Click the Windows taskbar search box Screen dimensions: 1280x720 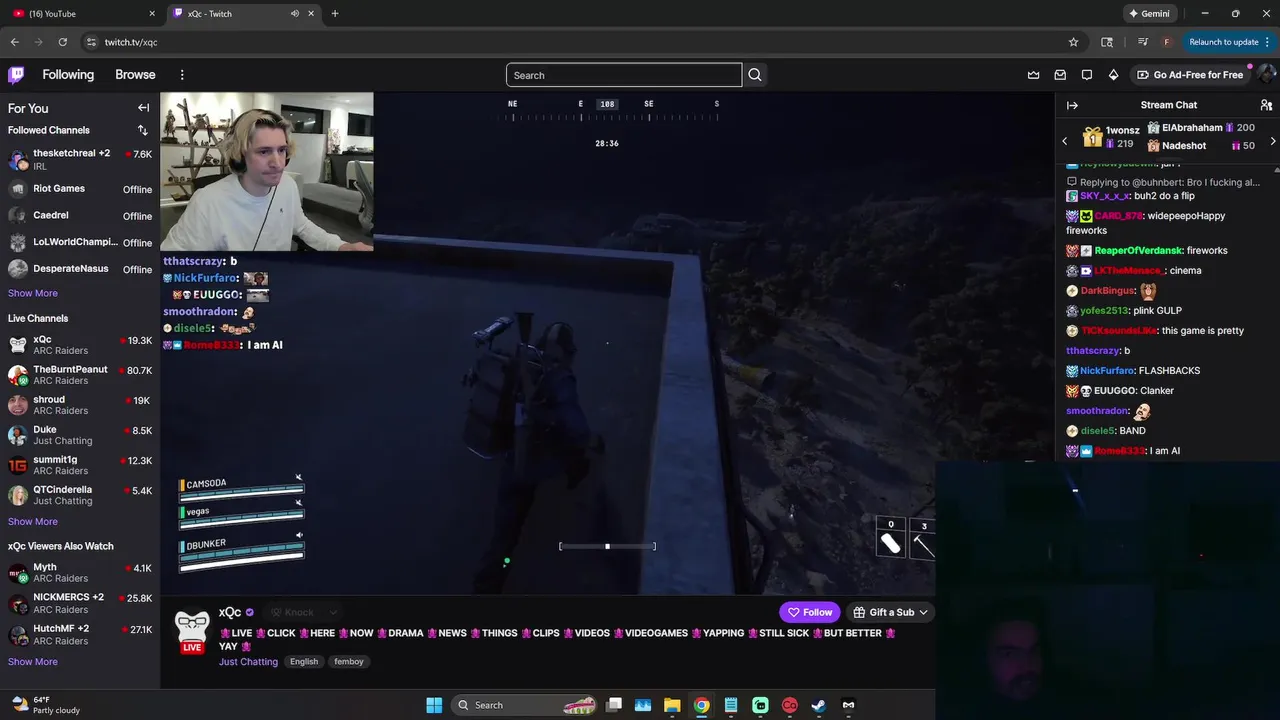(x=525, y=705)
